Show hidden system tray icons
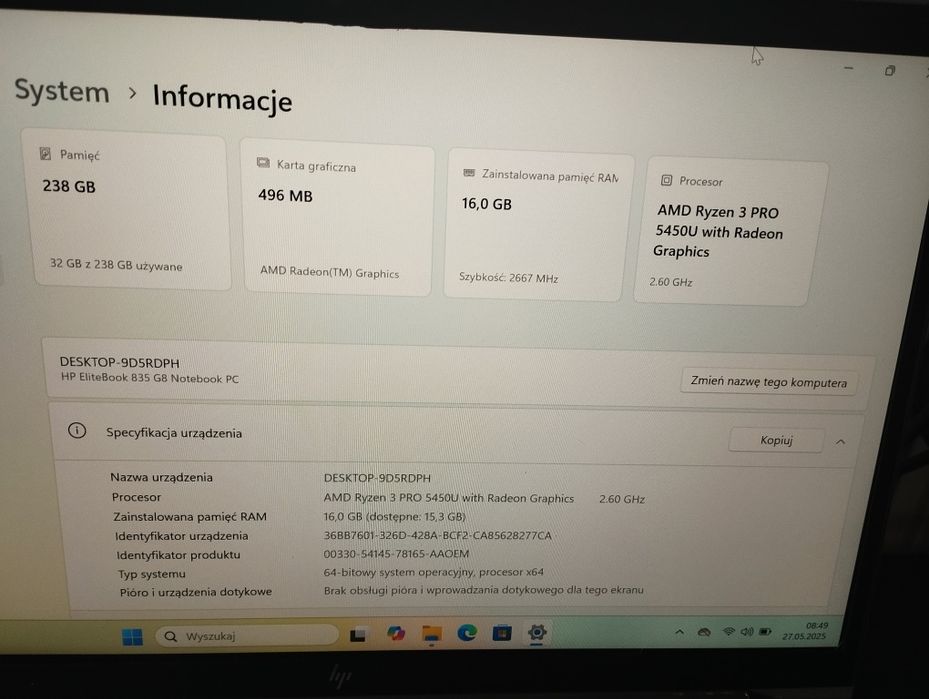Viewport: 929px width, 699px height. 680,632
